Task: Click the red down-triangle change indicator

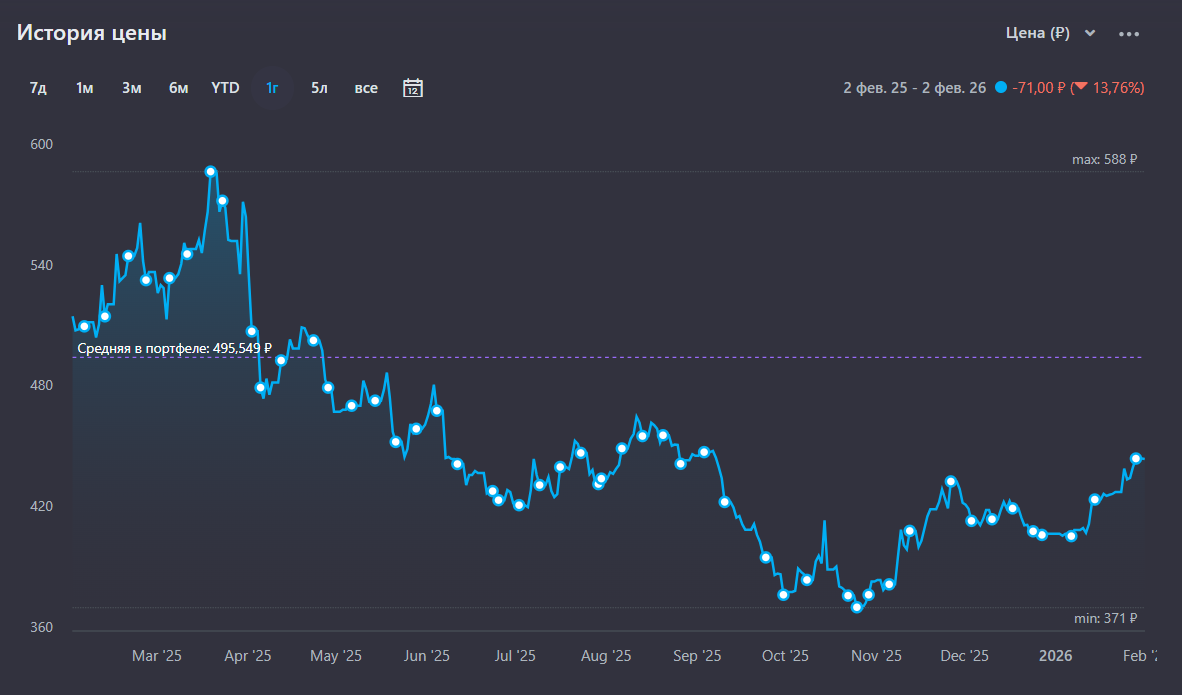Action: coord(1080,88)
